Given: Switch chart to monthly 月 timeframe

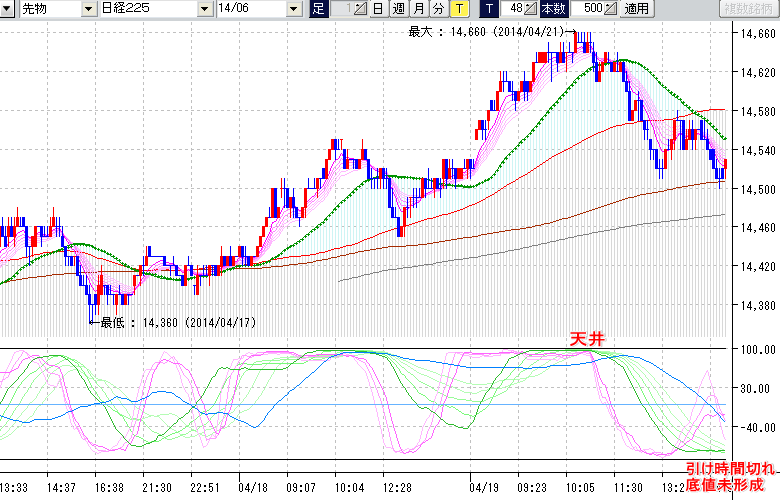Looking at the screenshot, I should pos(418,9).
